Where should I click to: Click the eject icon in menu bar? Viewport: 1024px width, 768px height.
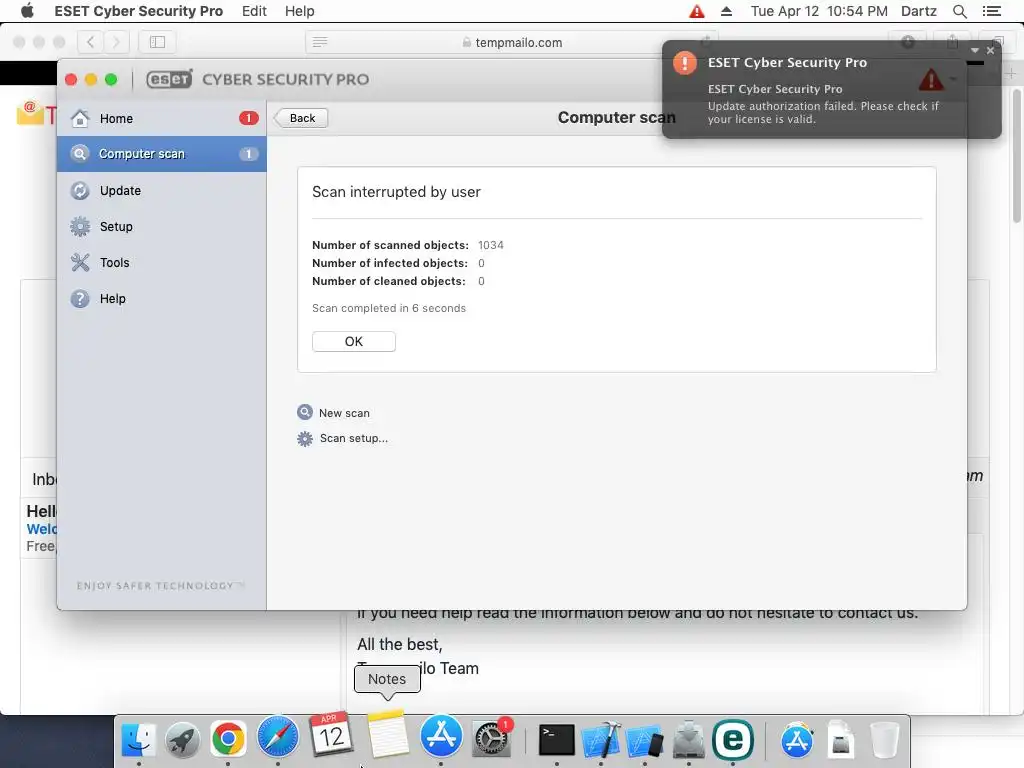click(726, 11)
